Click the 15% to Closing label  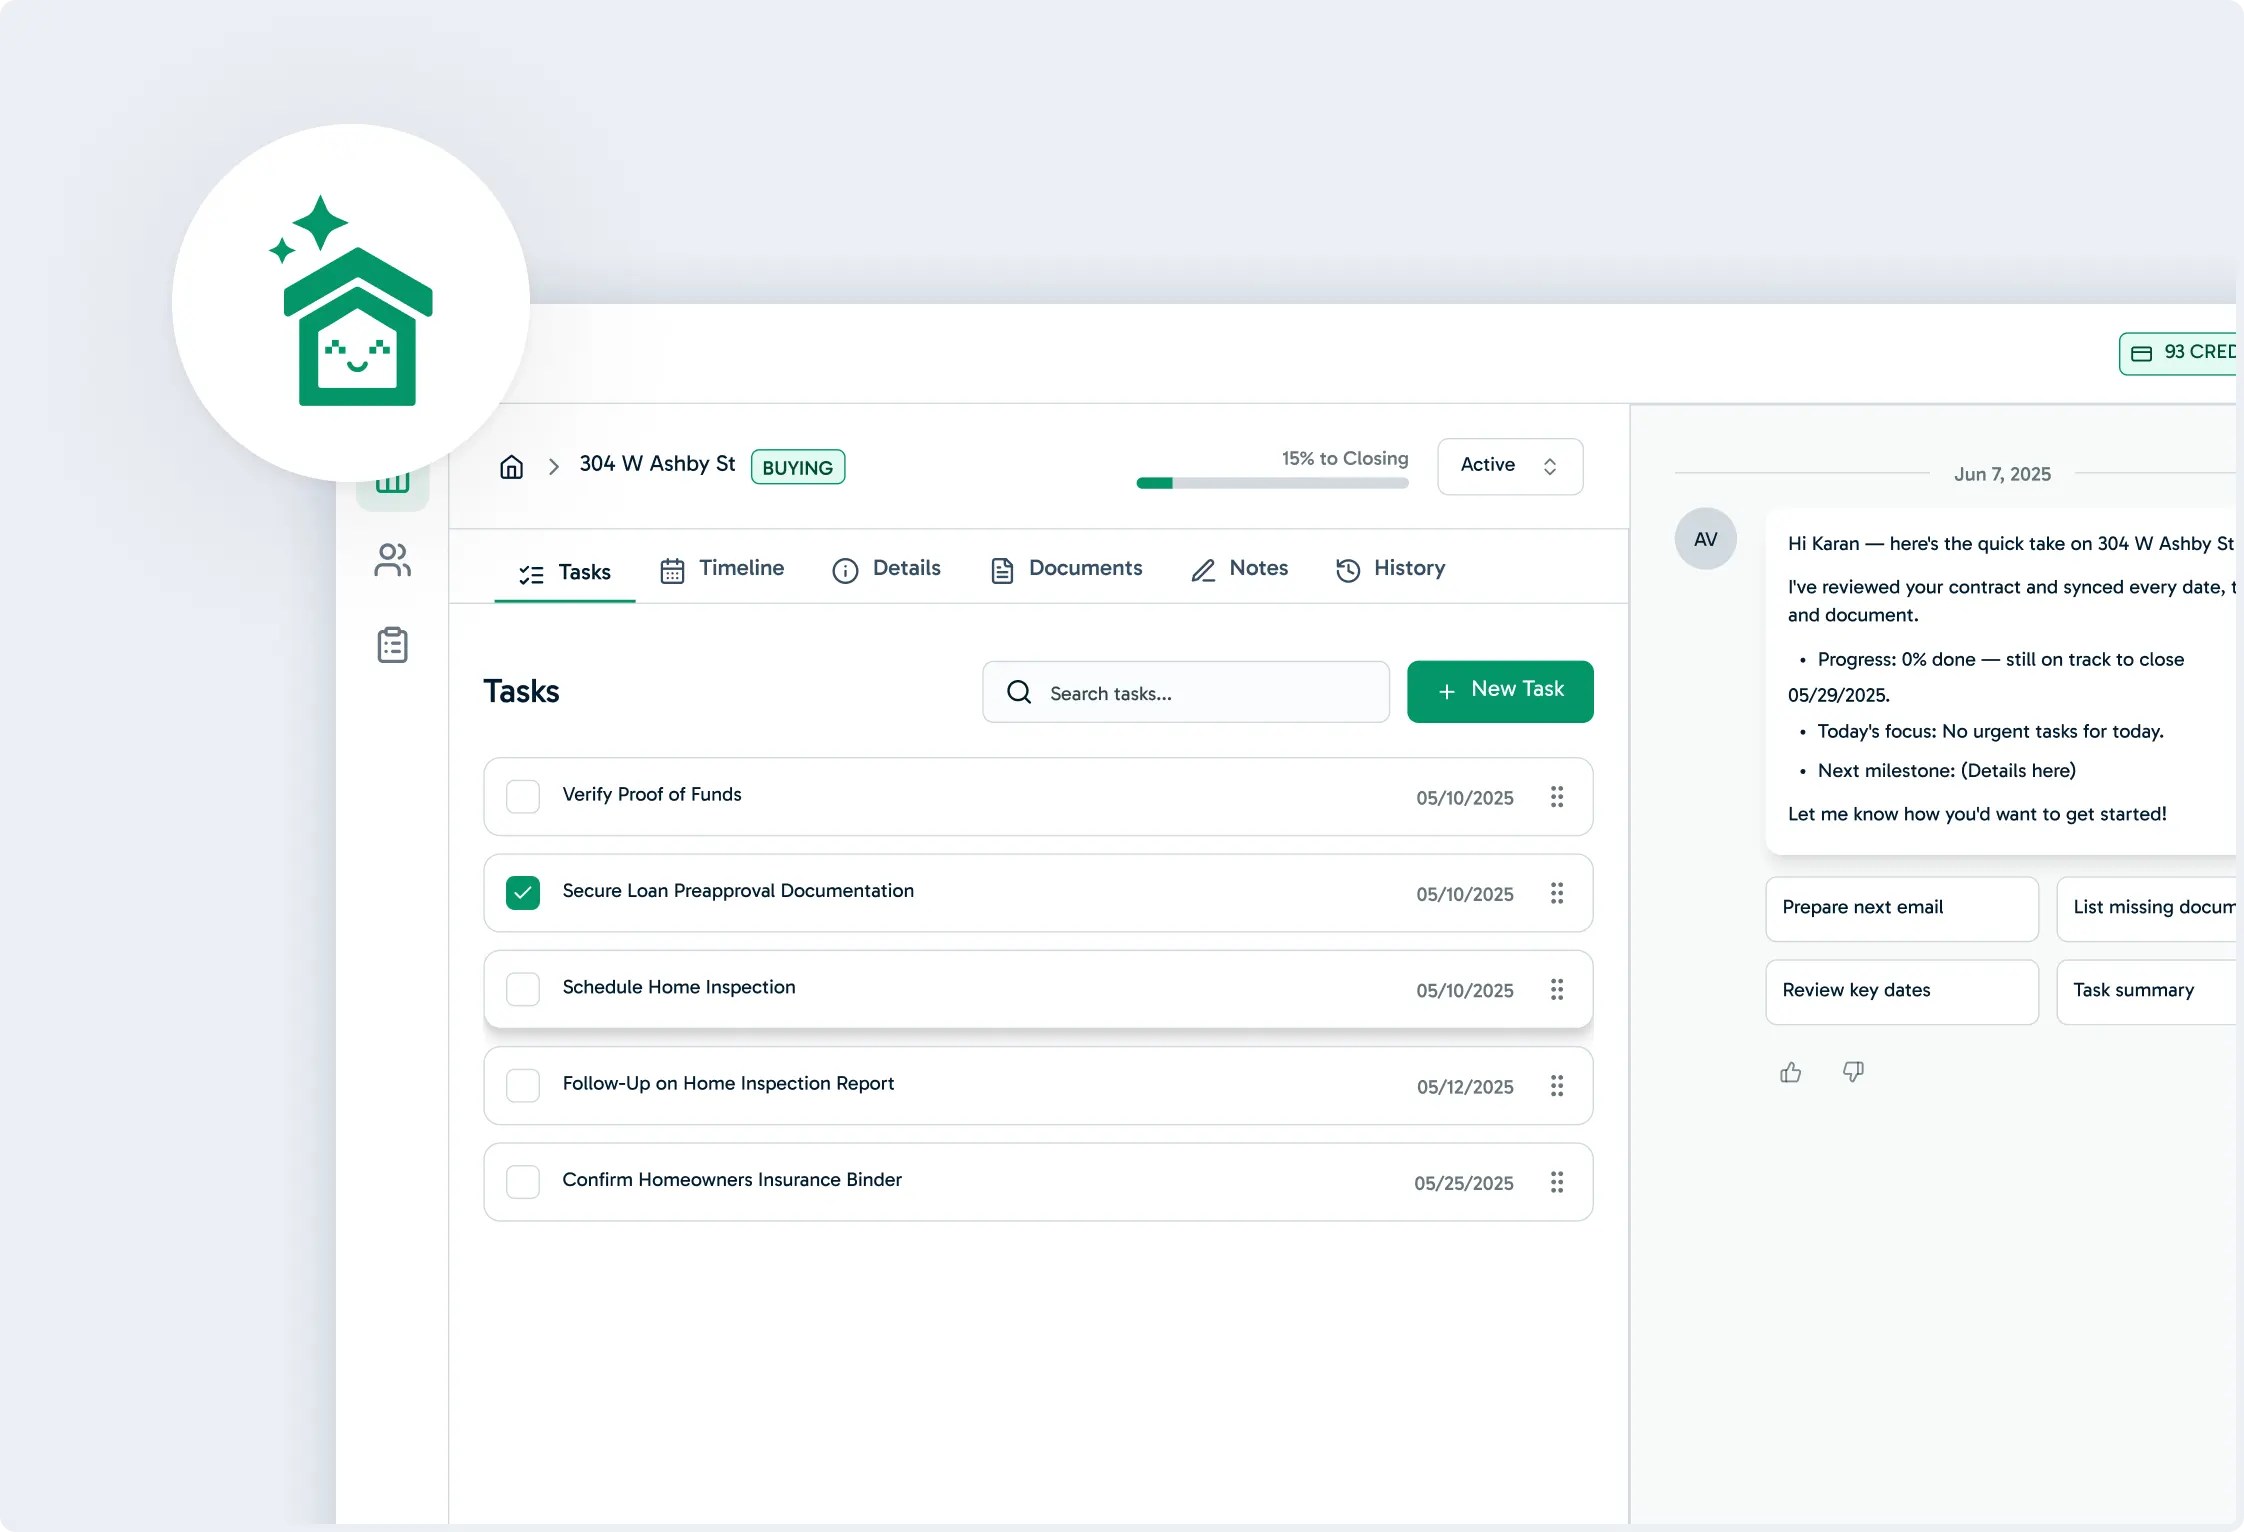[1345, 458]
